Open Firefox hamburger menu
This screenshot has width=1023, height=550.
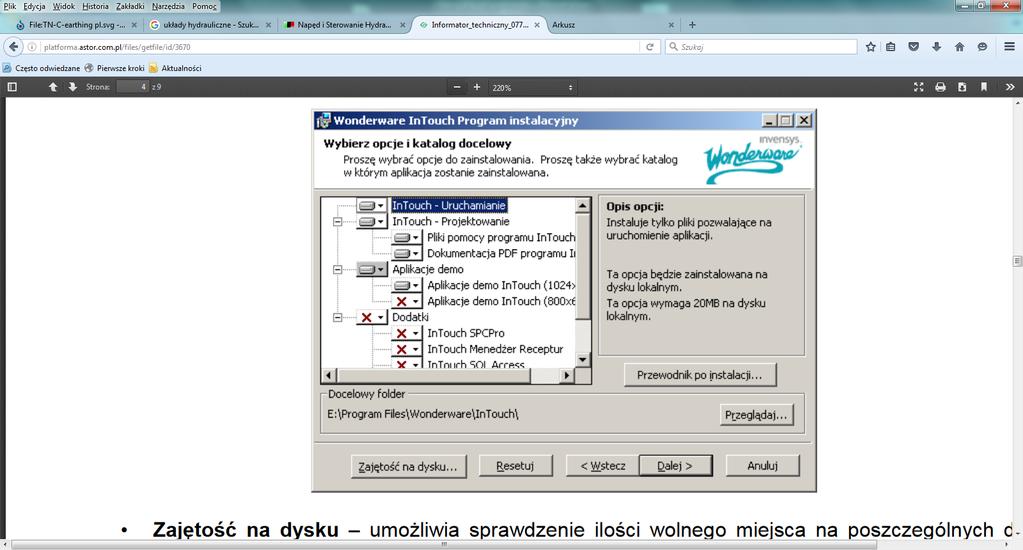tap(1009, 47)
